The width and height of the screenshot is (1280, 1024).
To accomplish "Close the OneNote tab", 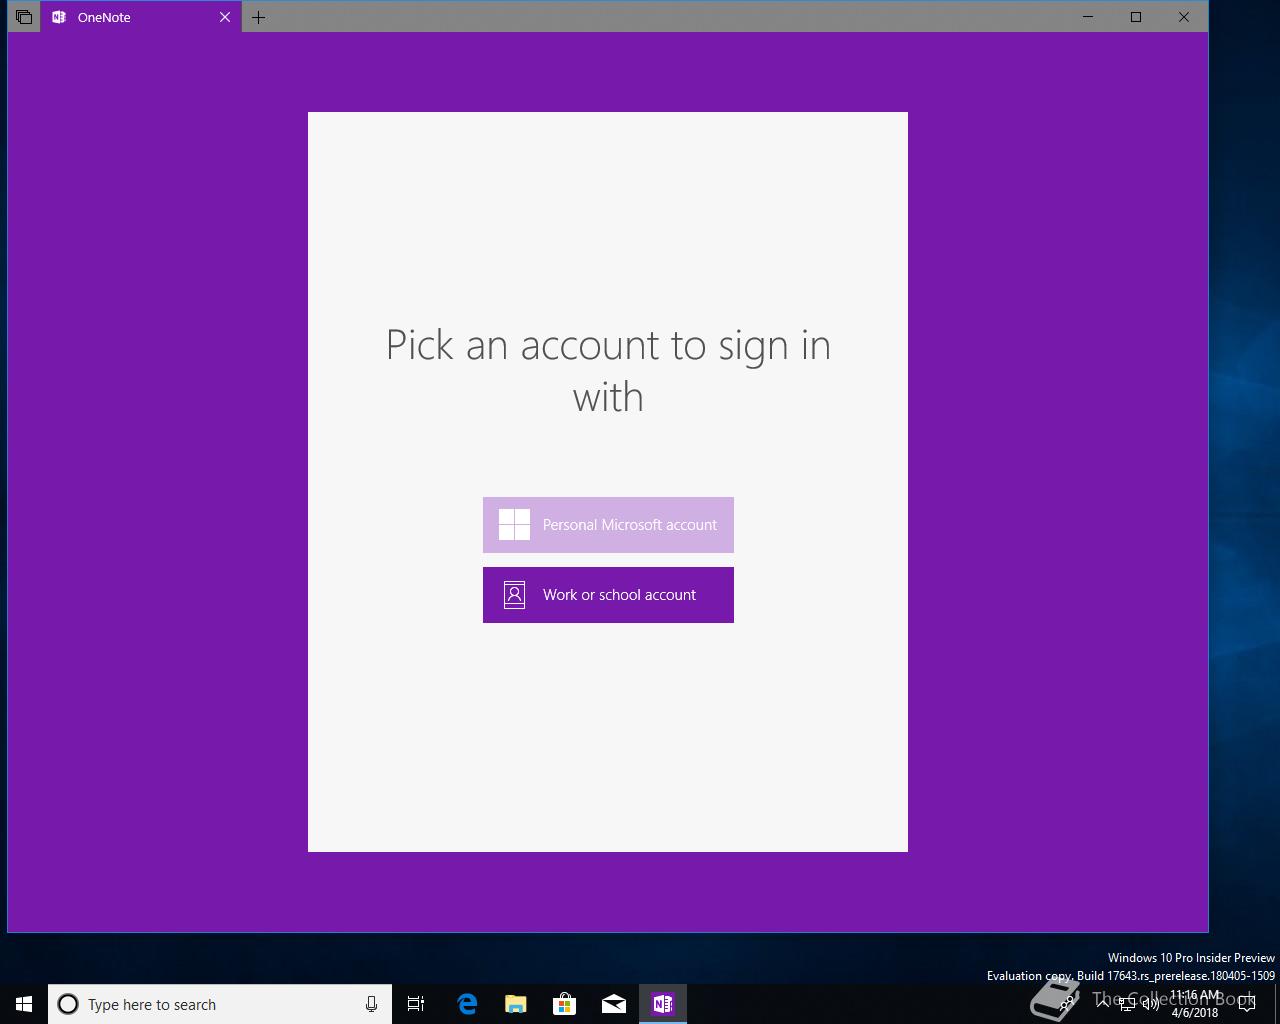I will coord(225,17).
